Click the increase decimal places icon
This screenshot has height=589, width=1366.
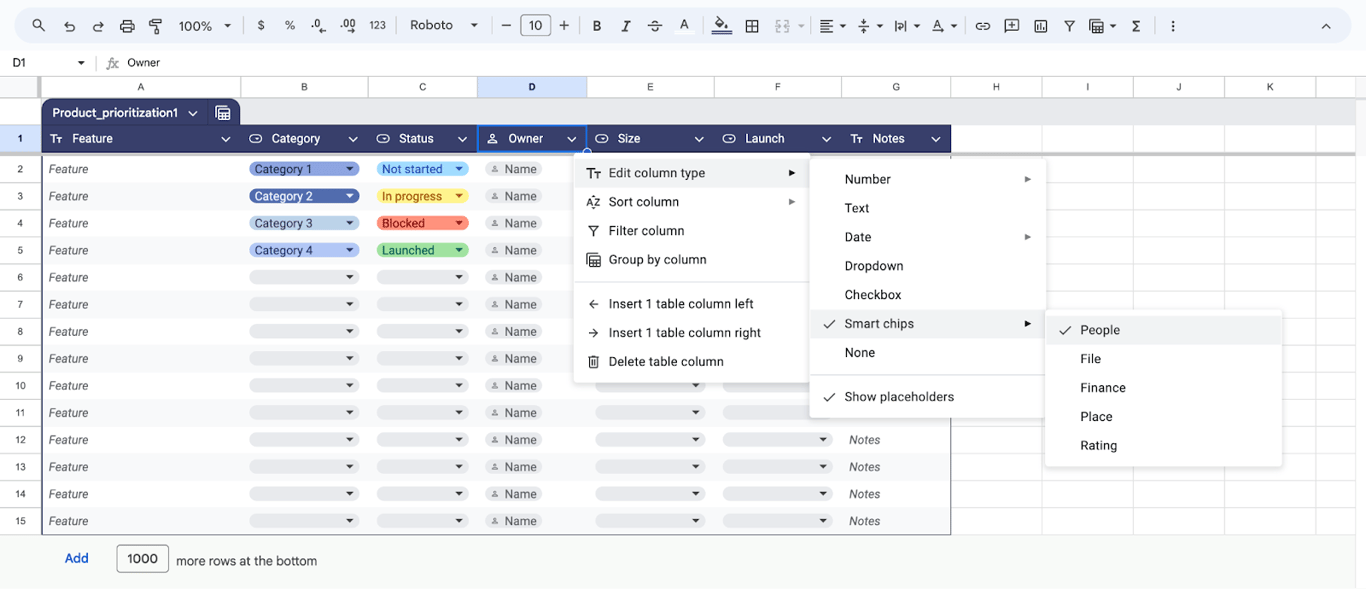click(348, 26)
